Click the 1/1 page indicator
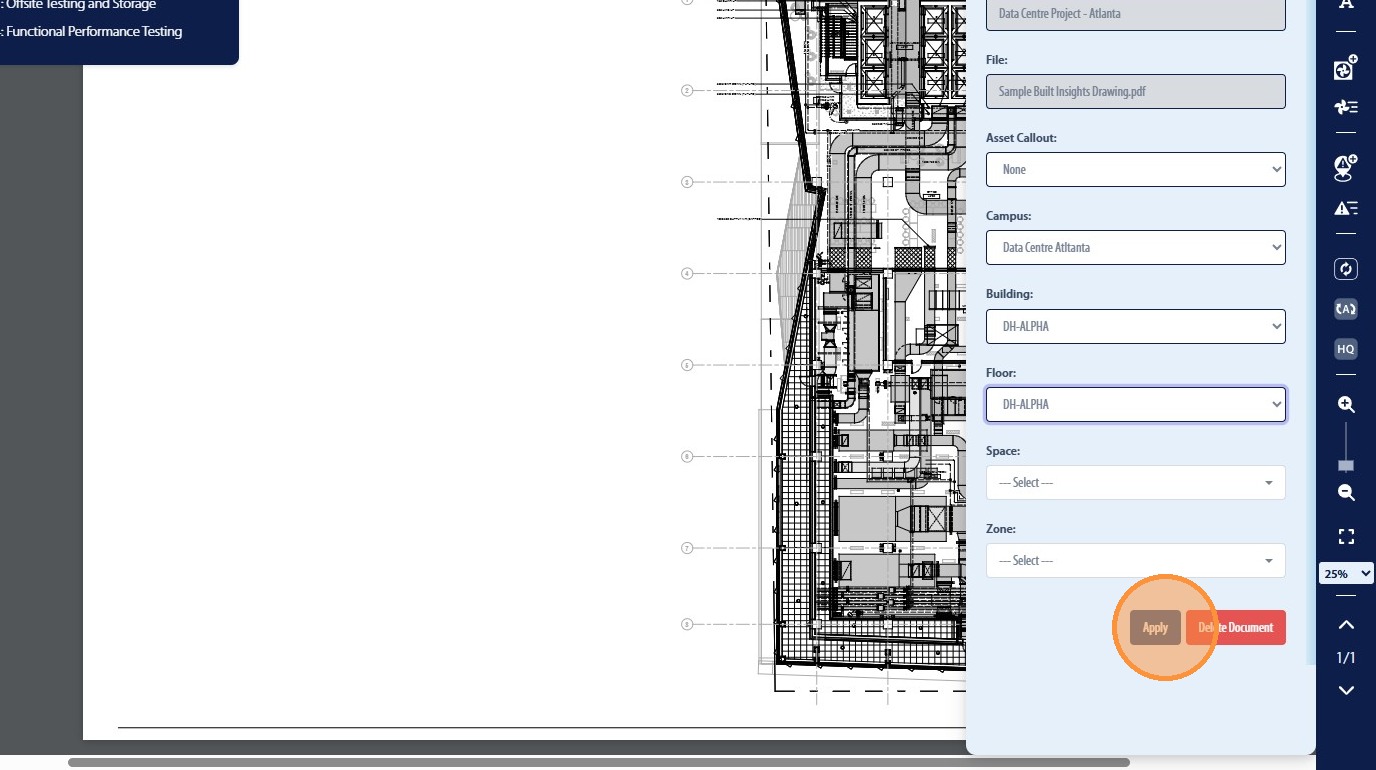 coord(1346,657)
